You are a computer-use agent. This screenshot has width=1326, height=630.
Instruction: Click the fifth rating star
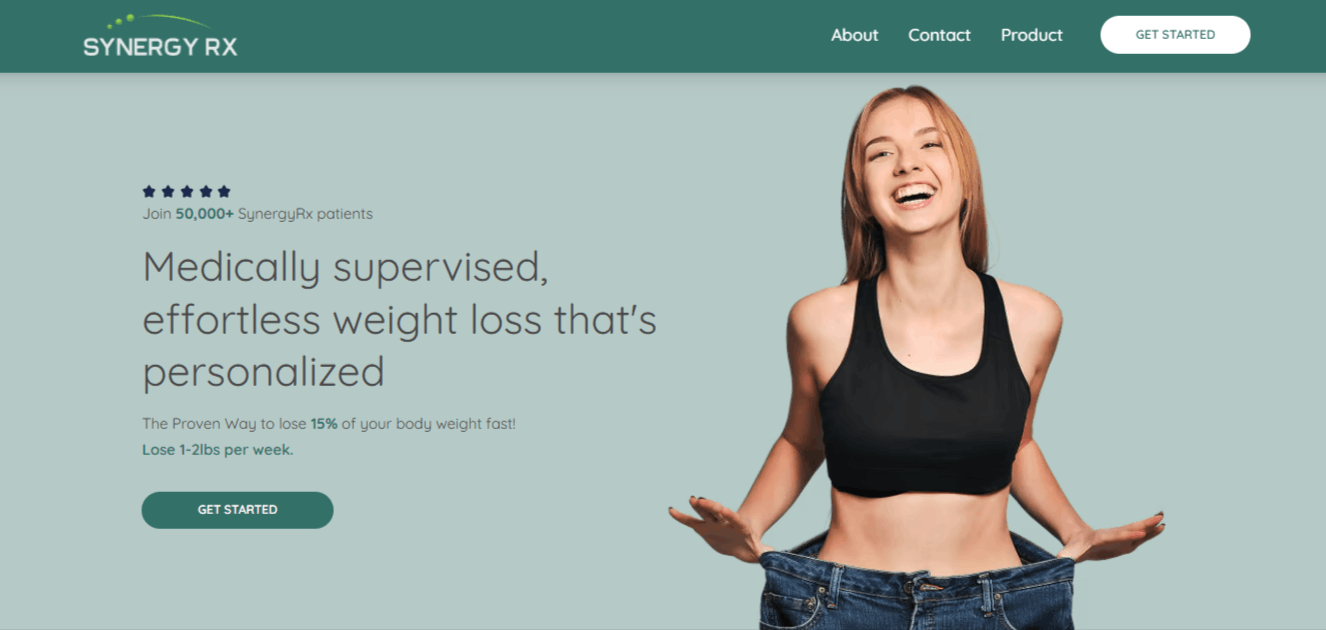224,191
